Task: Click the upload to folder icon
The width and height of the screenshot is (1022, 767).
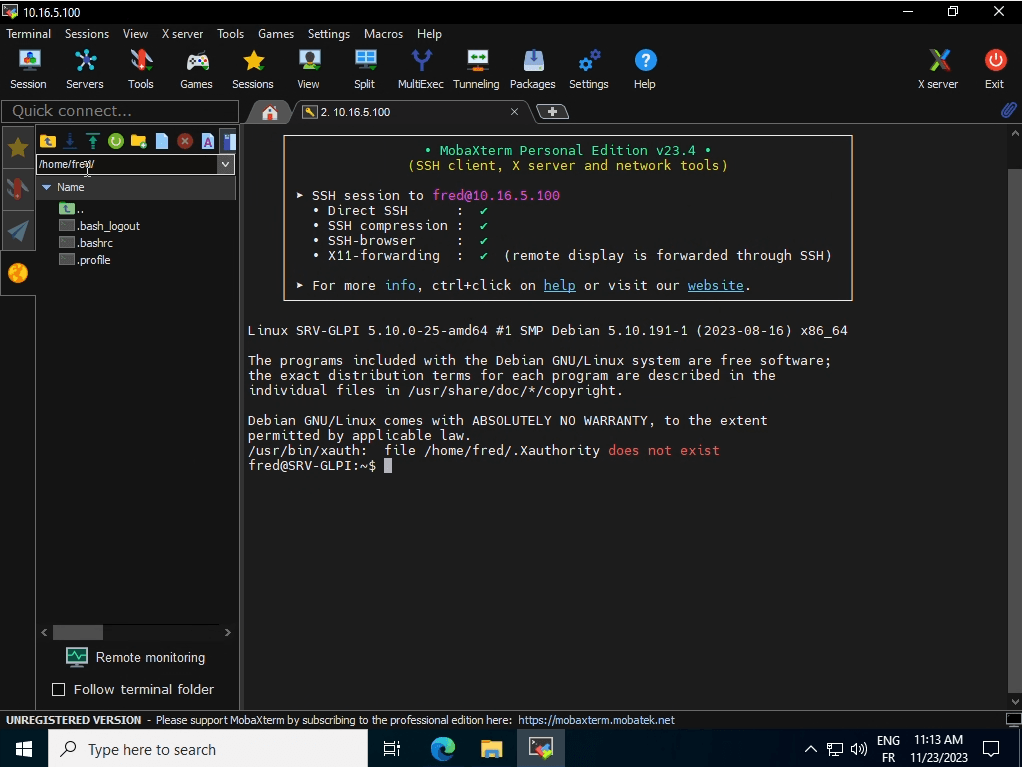Action: [x=93, y=141]
